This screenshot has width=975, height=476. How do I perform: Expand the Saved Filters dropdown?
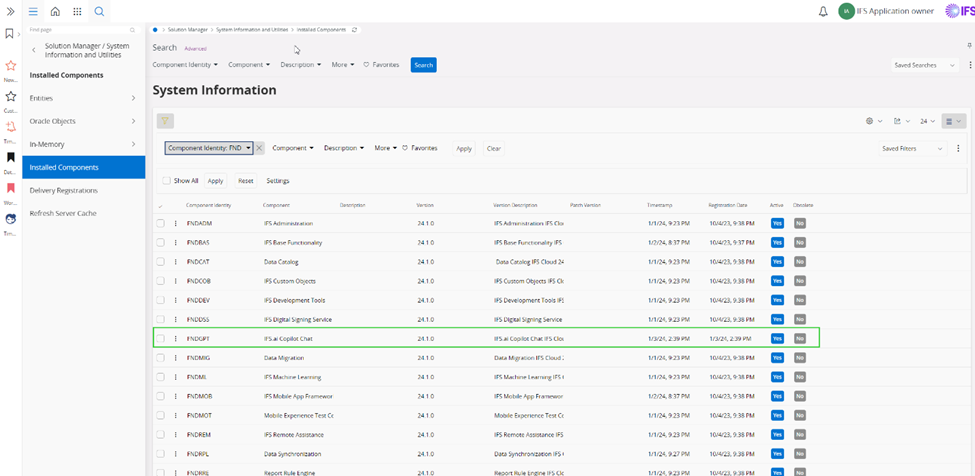pos(911,148)
